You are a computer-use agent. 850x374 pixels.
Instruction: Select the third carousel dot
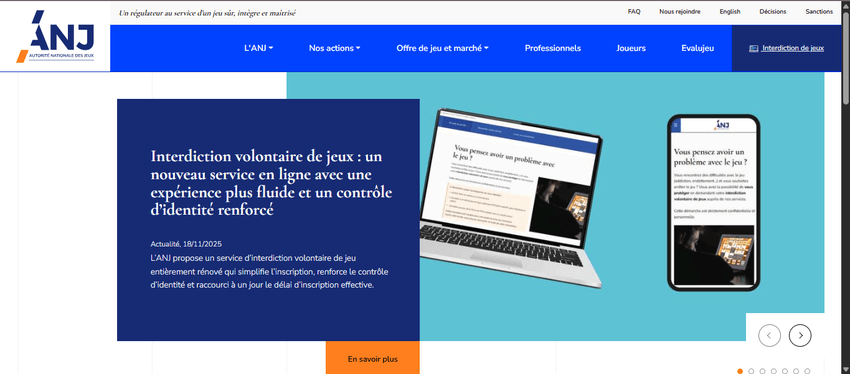coord(762,371)
